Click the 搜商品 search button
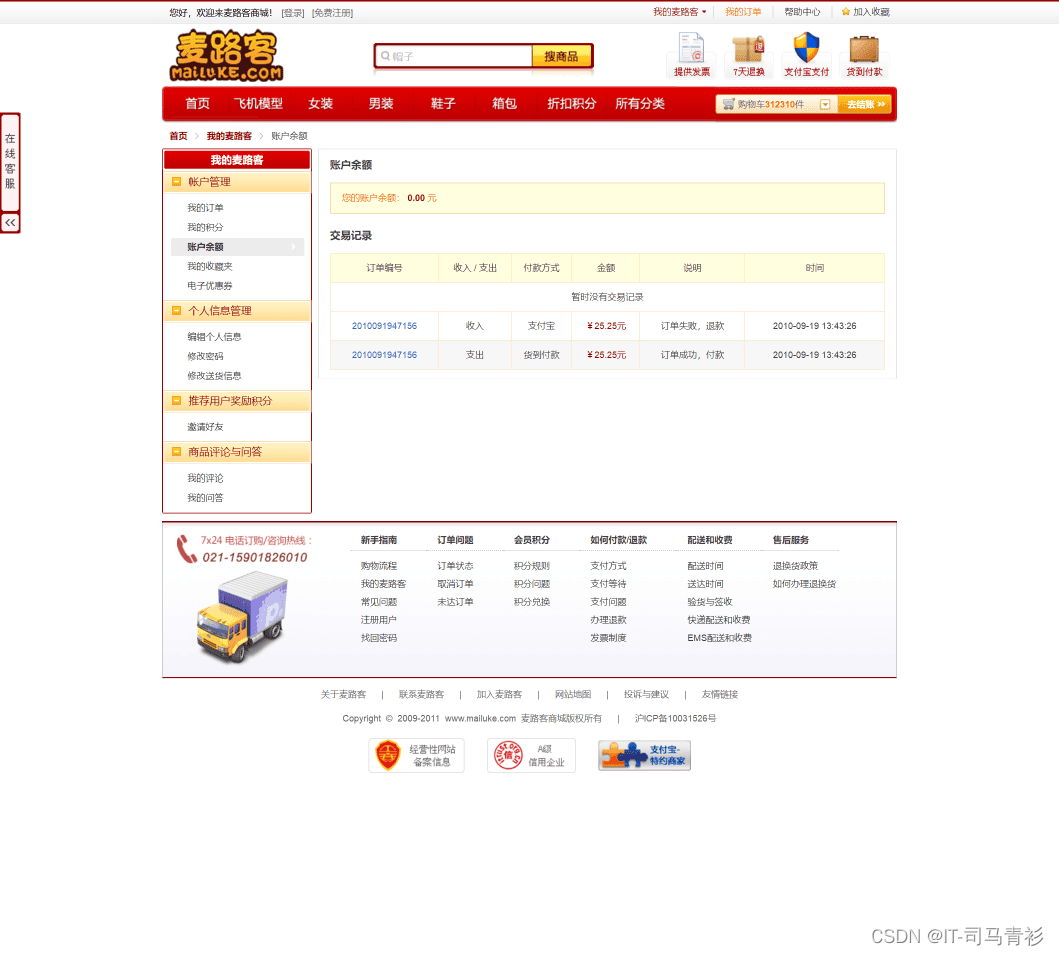The height and width of the screenshot is (956, 1059). pos(561,56)
